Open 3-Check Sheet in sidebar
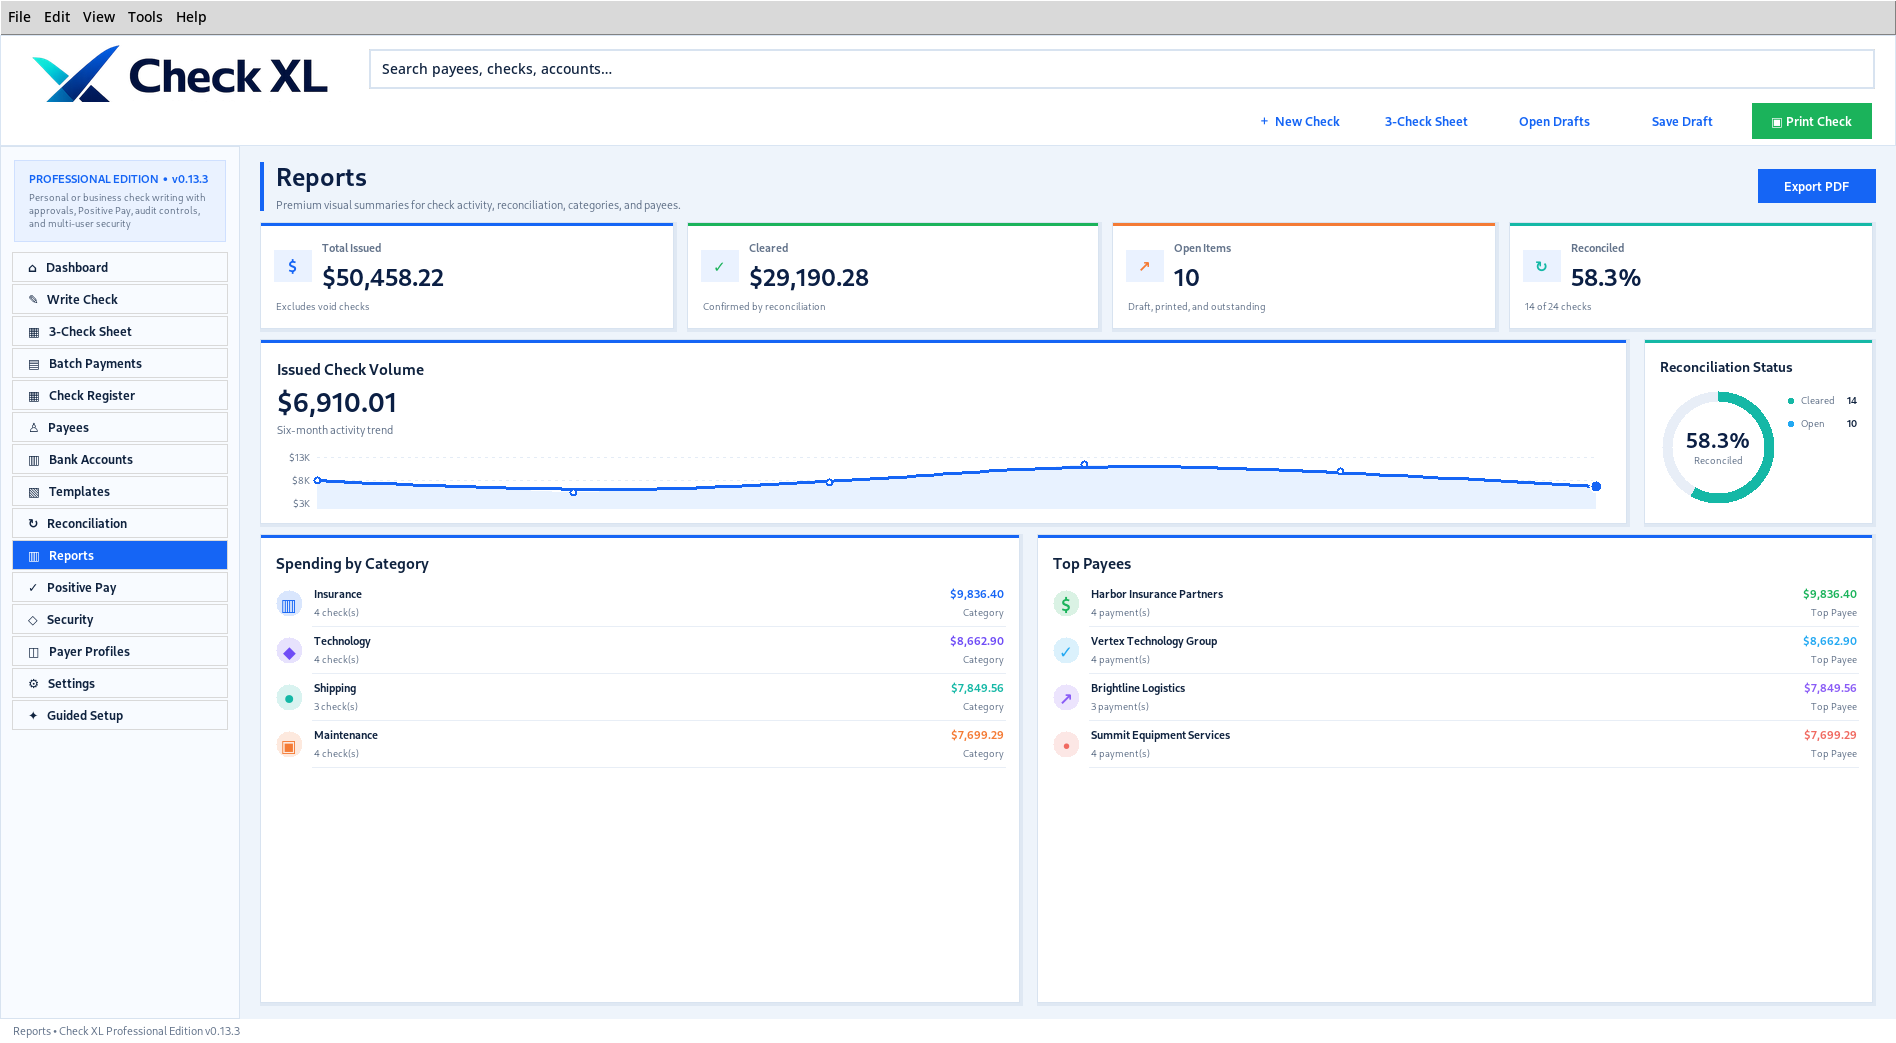The height and width of the screenshot is (1043, 1896). 120,331
